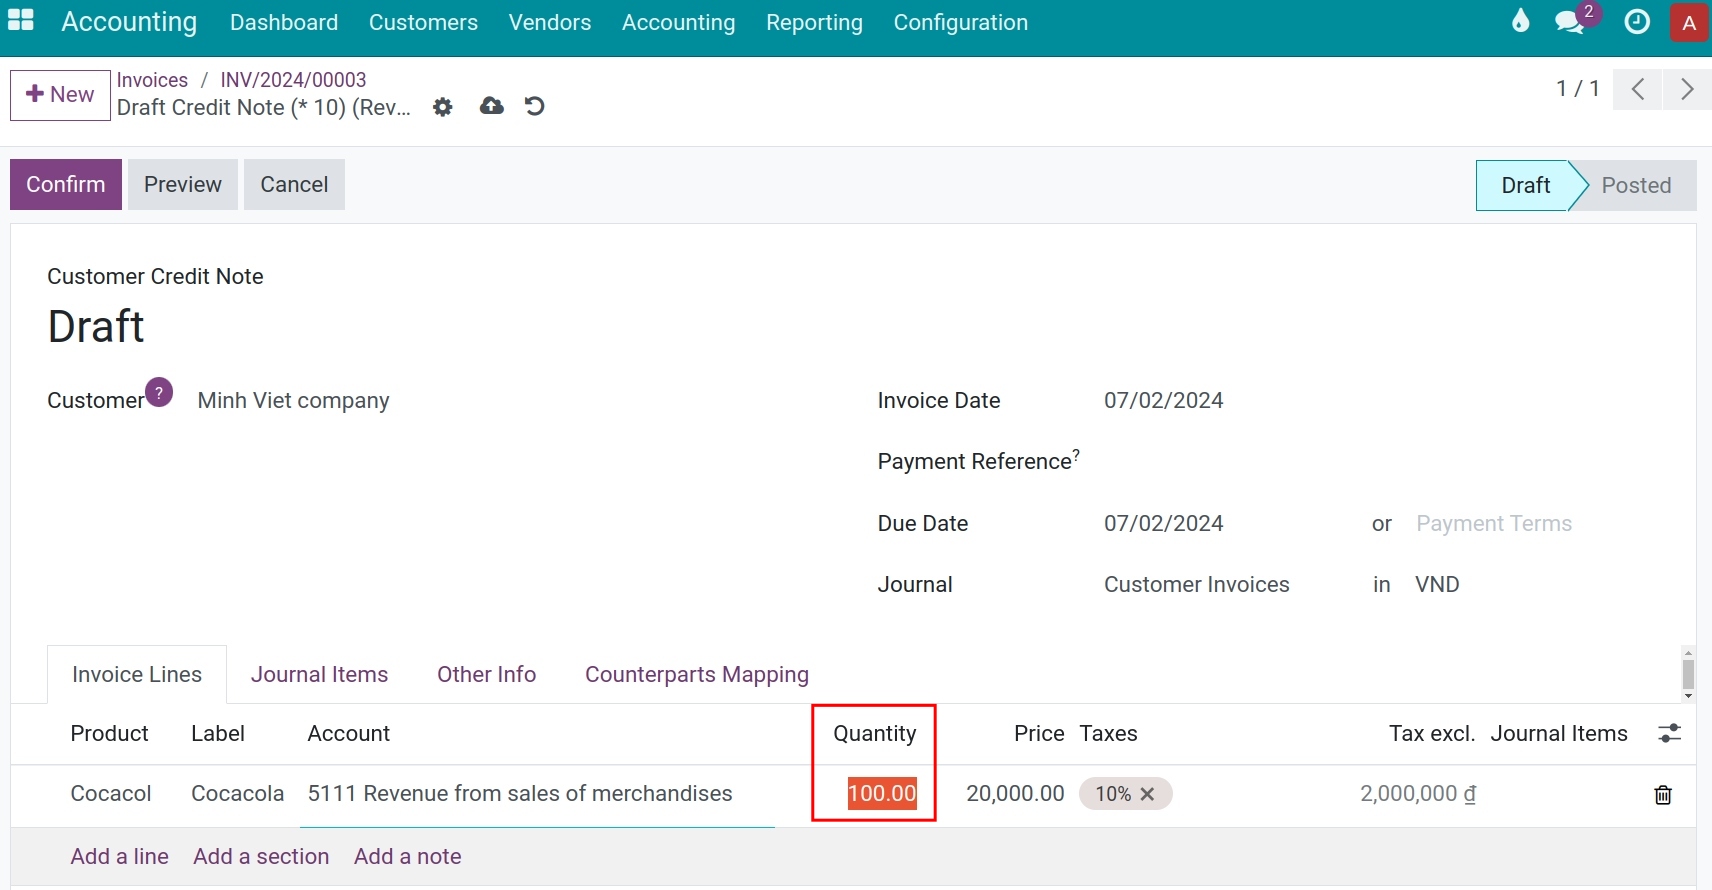The image size is (1712, 890).
Task: Open the 5111 Revenue account field
Action: pyautogui.click(x=520, y=794)
